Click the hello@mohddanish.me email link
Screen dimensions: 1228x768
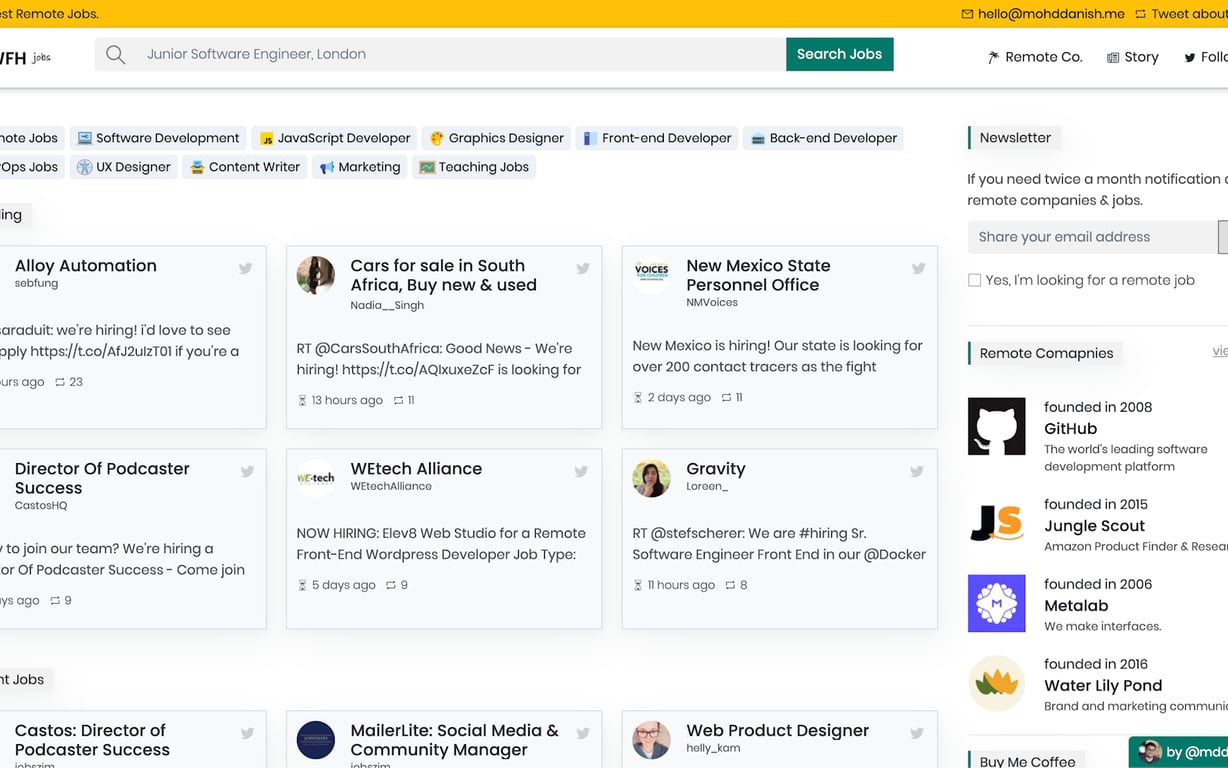point(1043,13)
